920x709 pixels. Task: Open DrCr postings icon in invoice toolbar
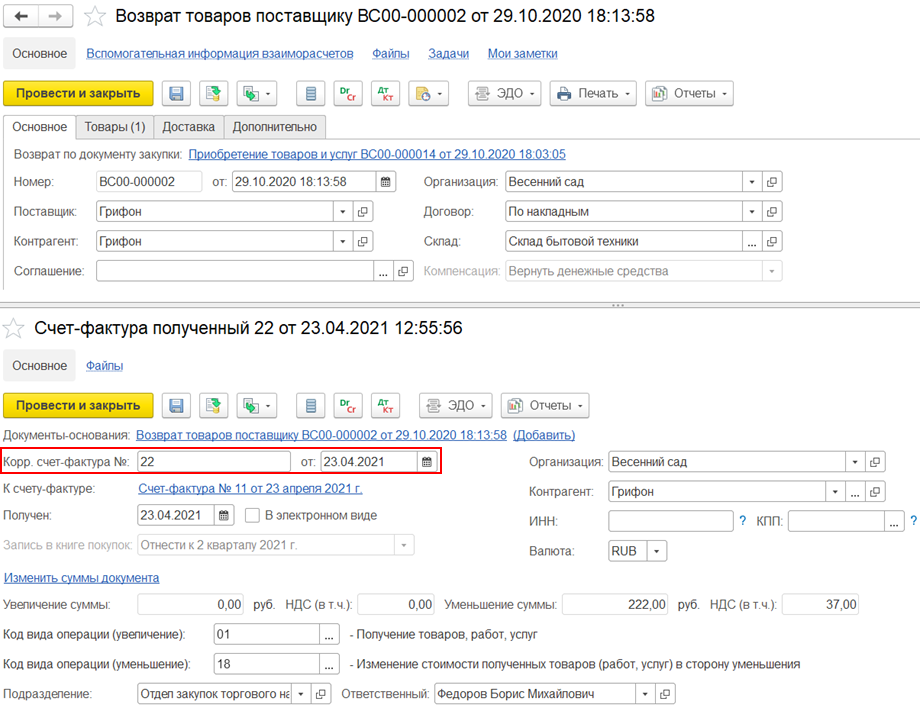(x=348, y=406)
